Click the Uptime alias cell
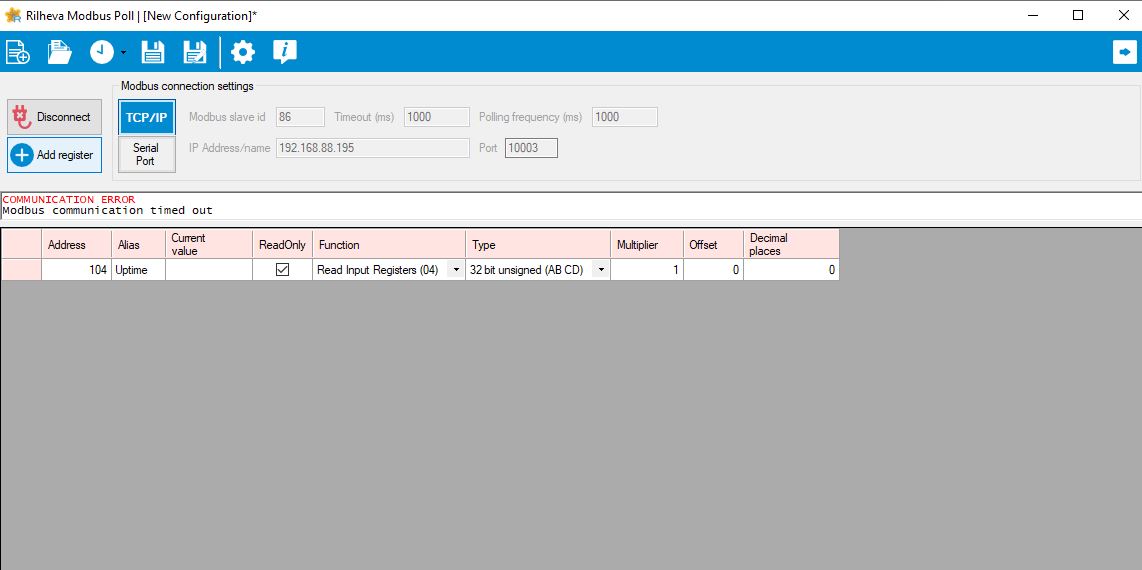This screenshot has width=1142, height=570. (x=138, y=270)
